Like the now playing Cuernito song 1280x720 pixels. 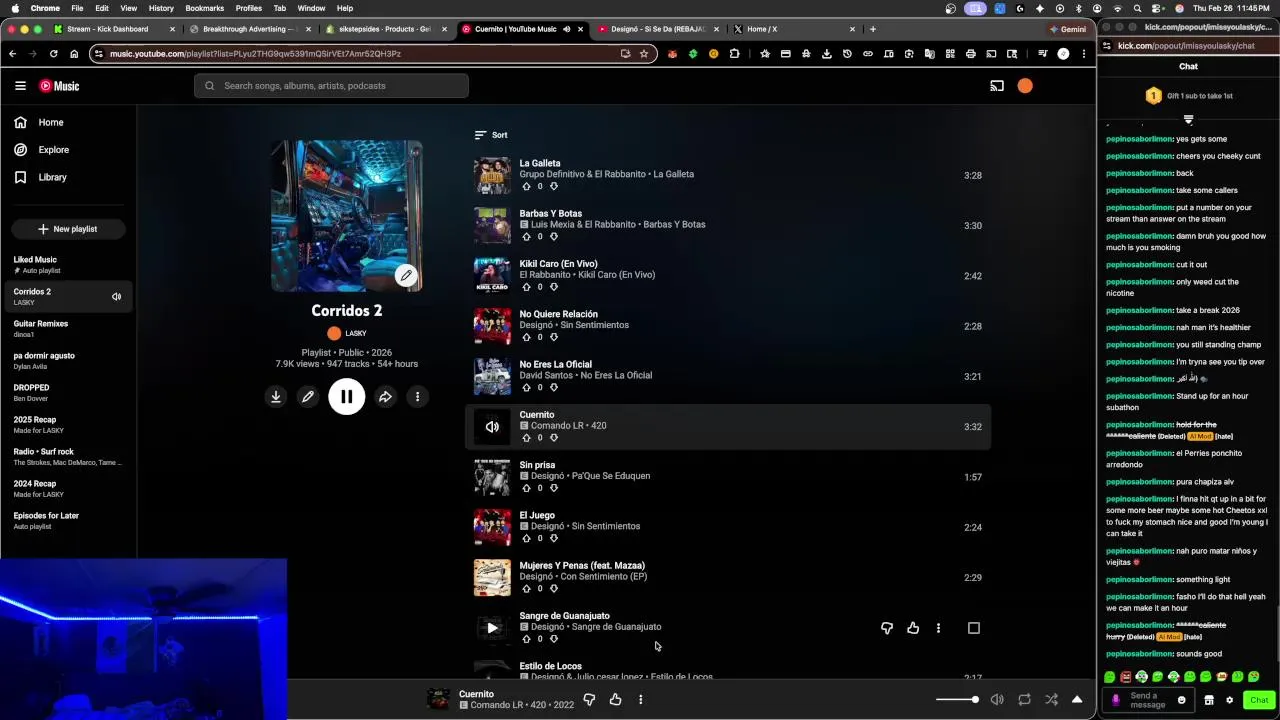click(615, 700)
